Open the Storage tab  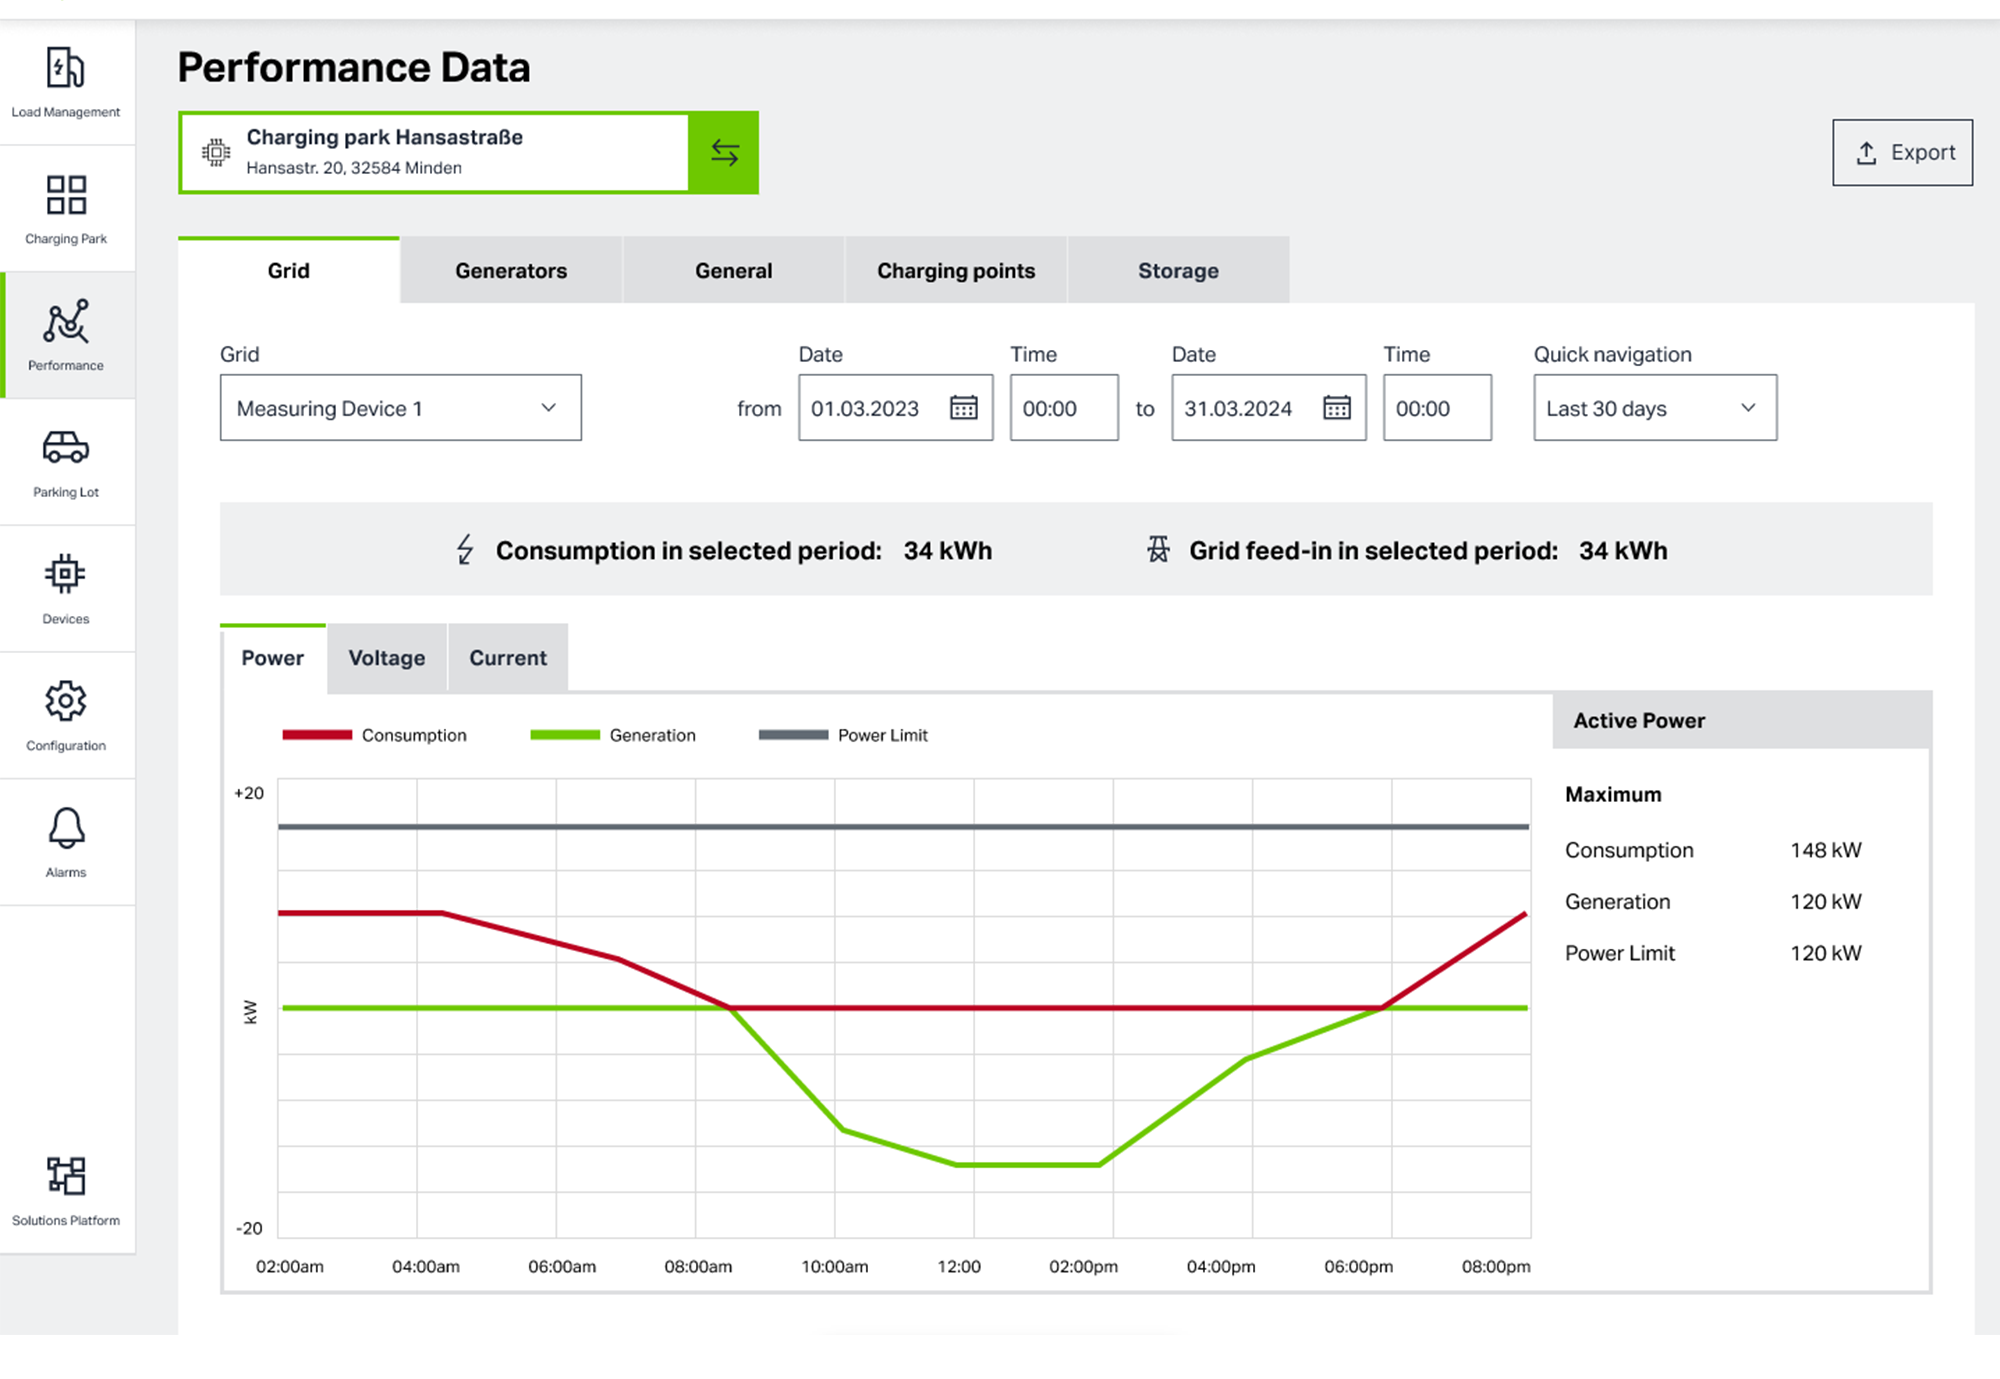pos(1178,270)
